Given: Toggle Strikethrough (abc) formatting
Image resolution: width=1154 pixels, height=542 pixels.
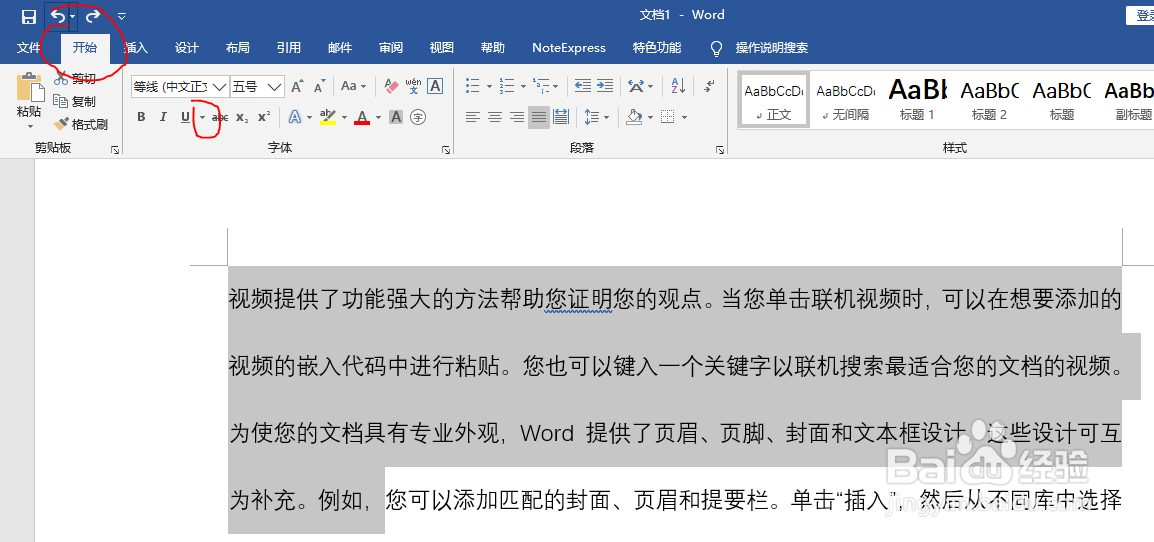Looking at the screenshot, I should coord(220,117).
